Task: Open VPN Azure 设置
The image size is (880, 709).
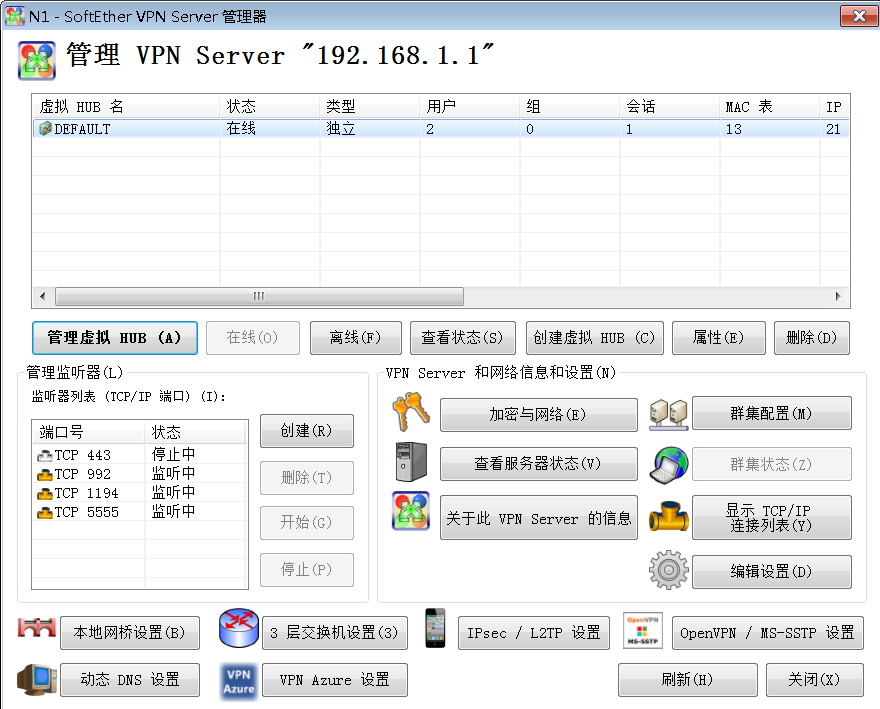Action: point(334,680)
